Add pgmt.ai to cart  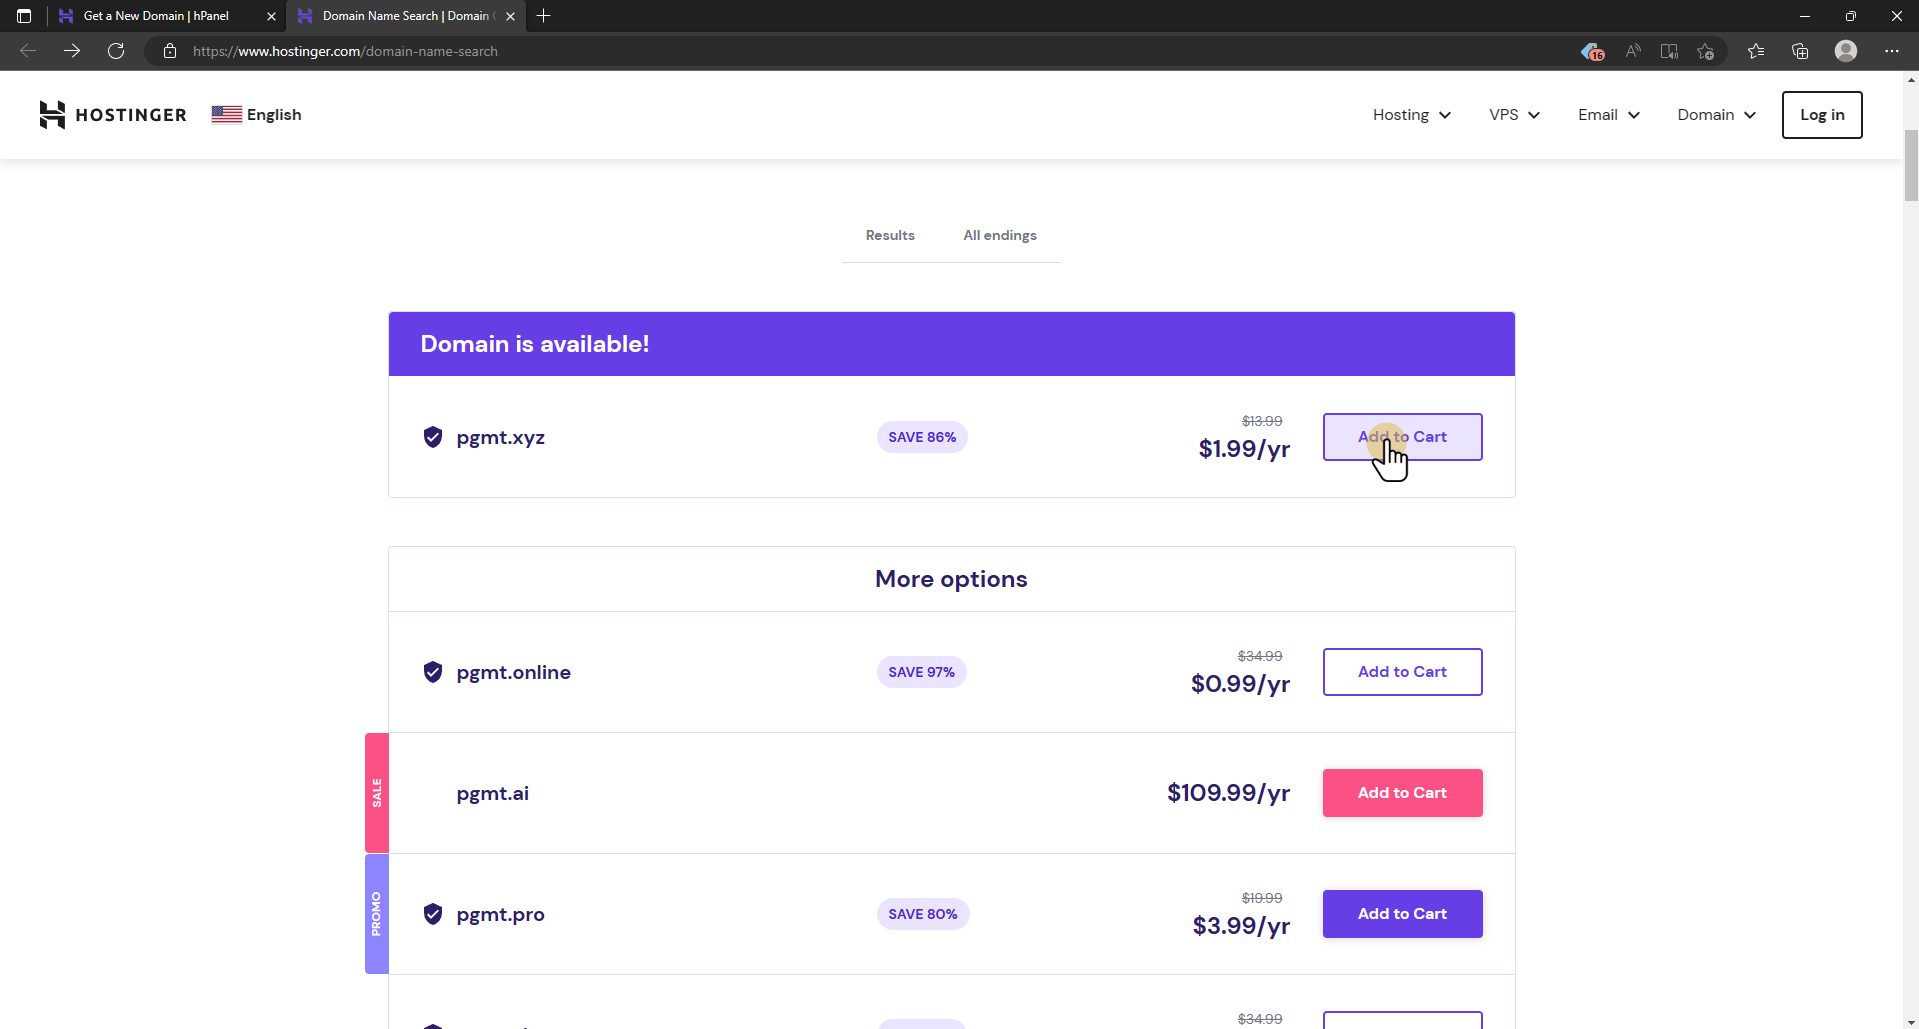(1402, 793)
